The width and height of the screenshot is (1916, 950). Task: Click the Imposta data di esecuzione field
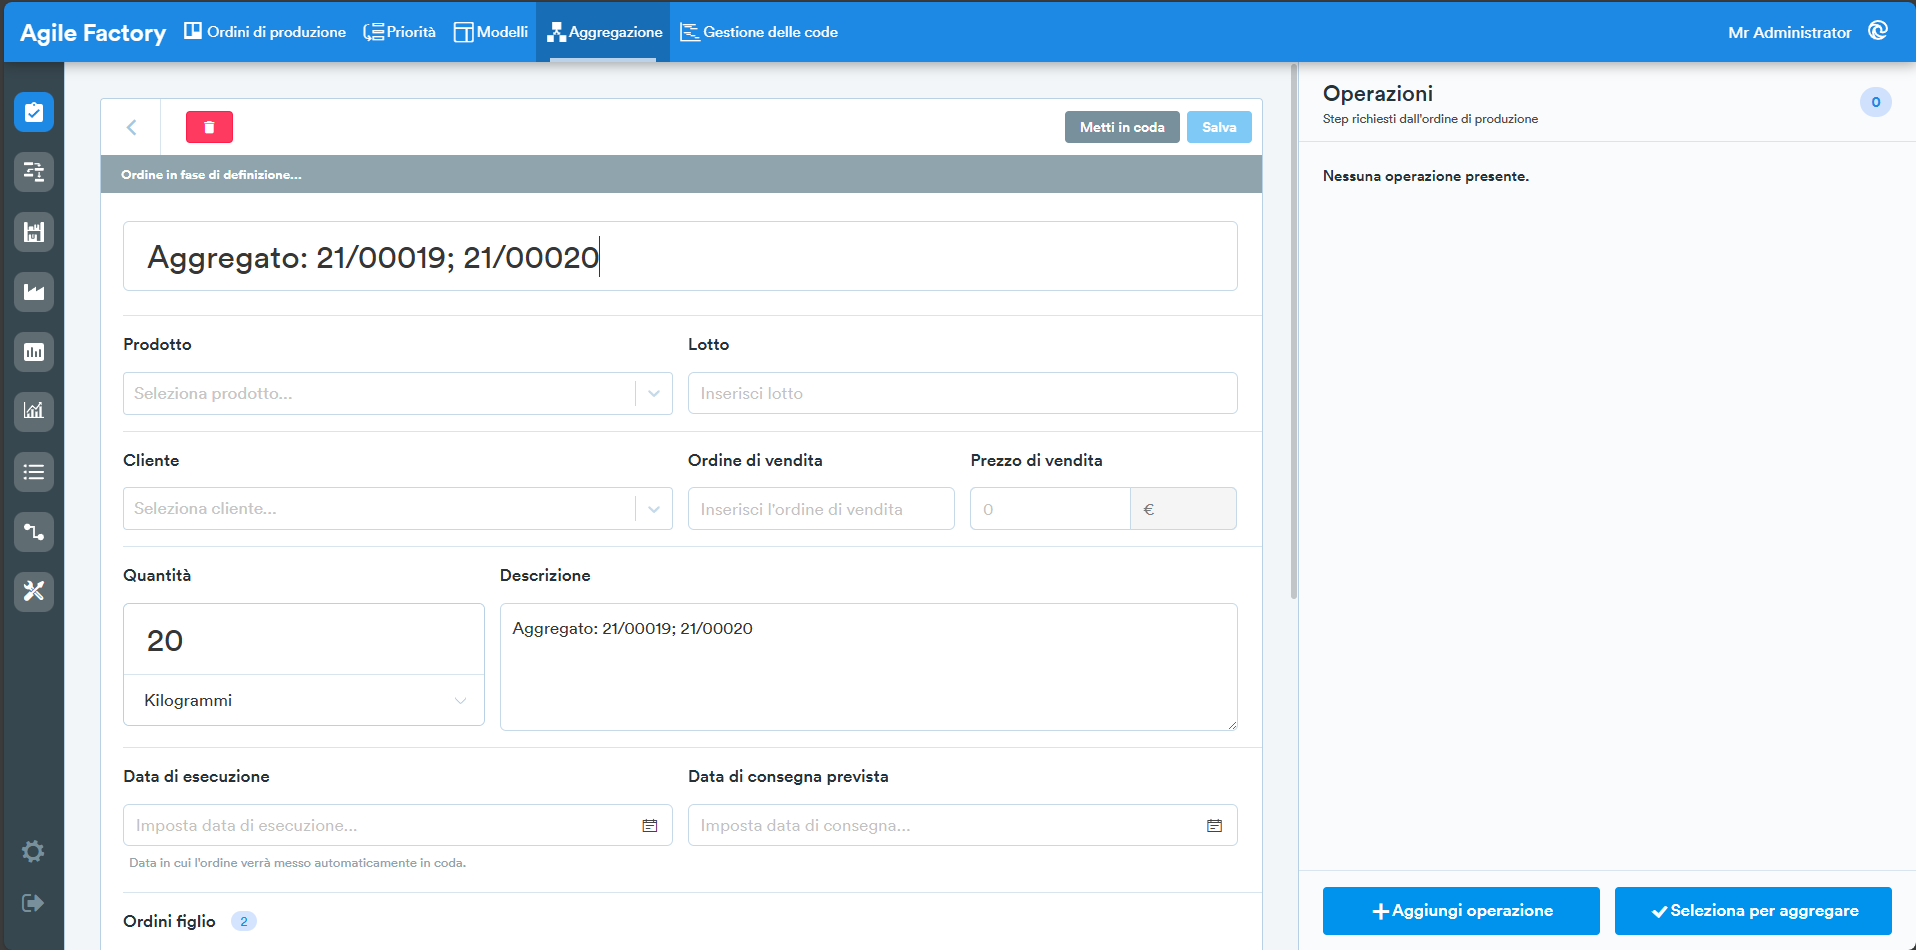[398, 825]
